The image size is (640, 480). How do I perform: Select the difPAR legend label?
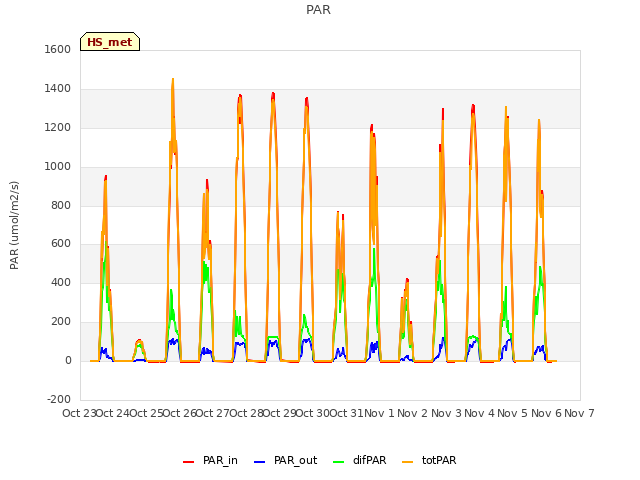pyautogui.click(x=369, y=460)
